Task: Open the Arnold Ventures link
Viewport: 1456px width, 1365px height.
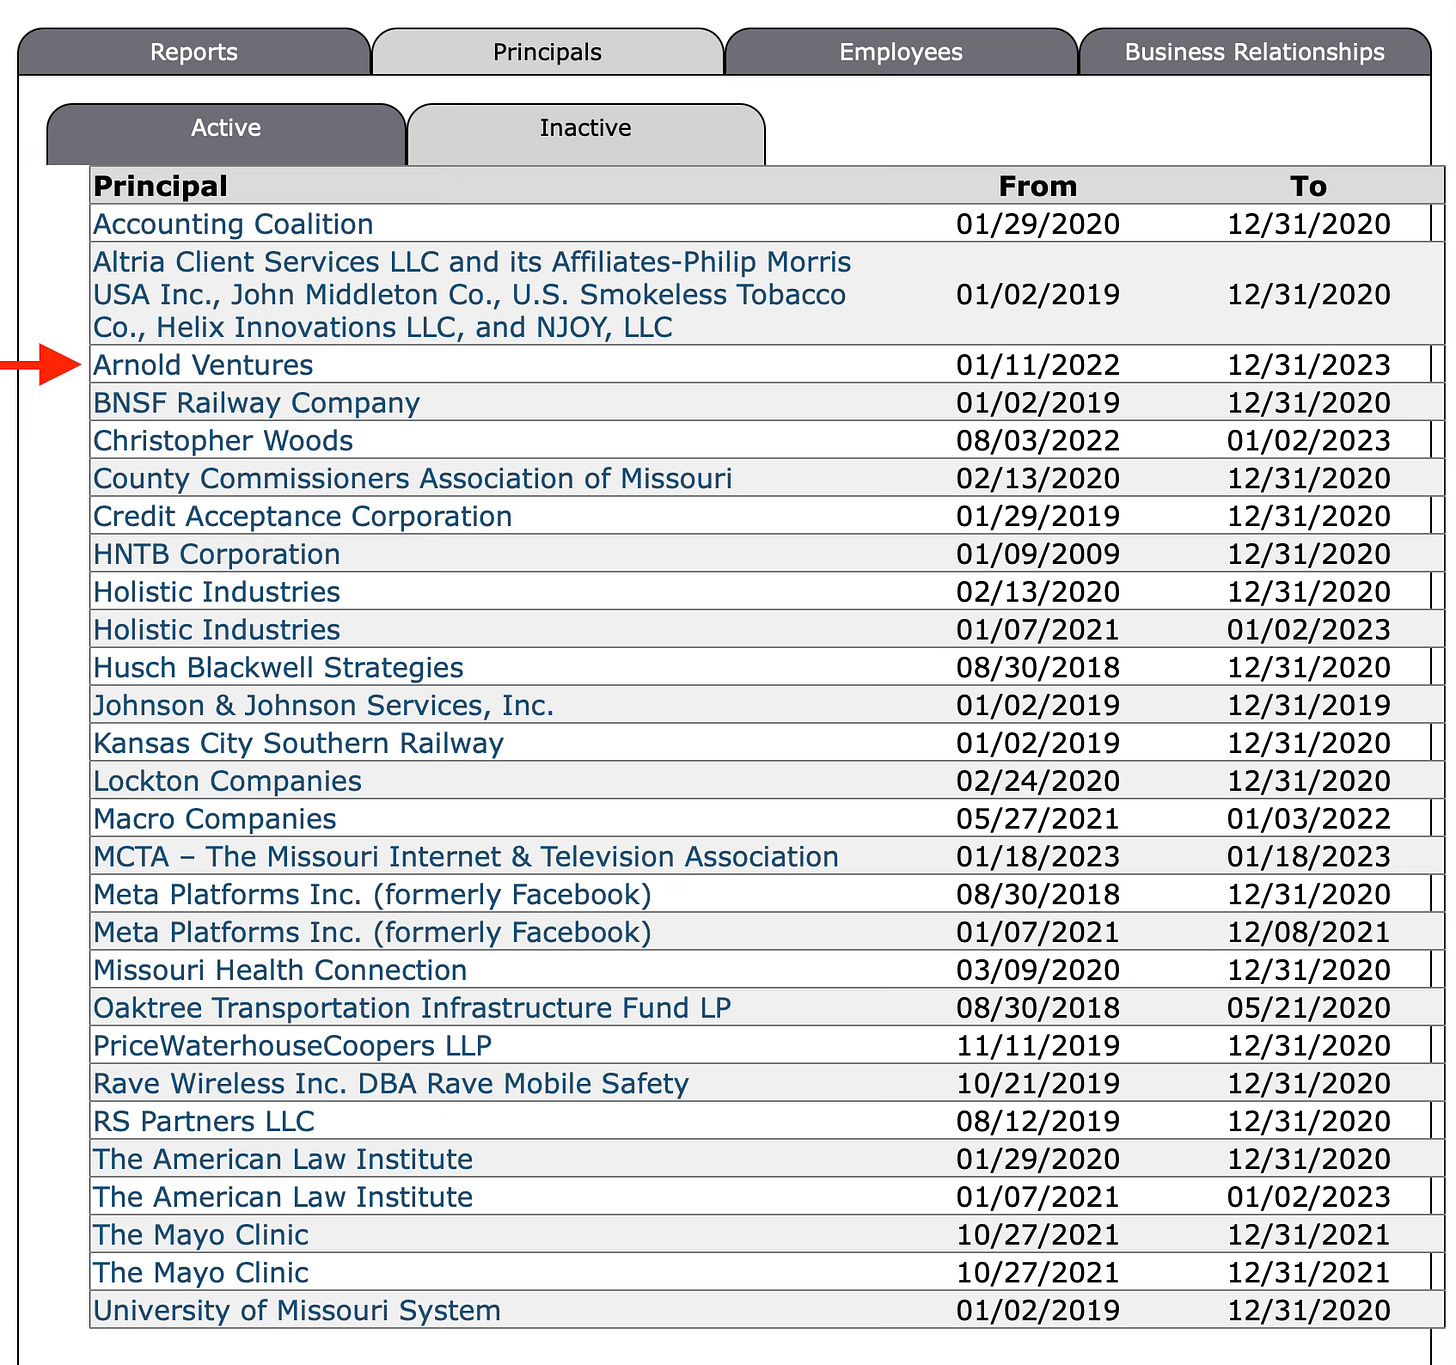Action: [203, 365]
